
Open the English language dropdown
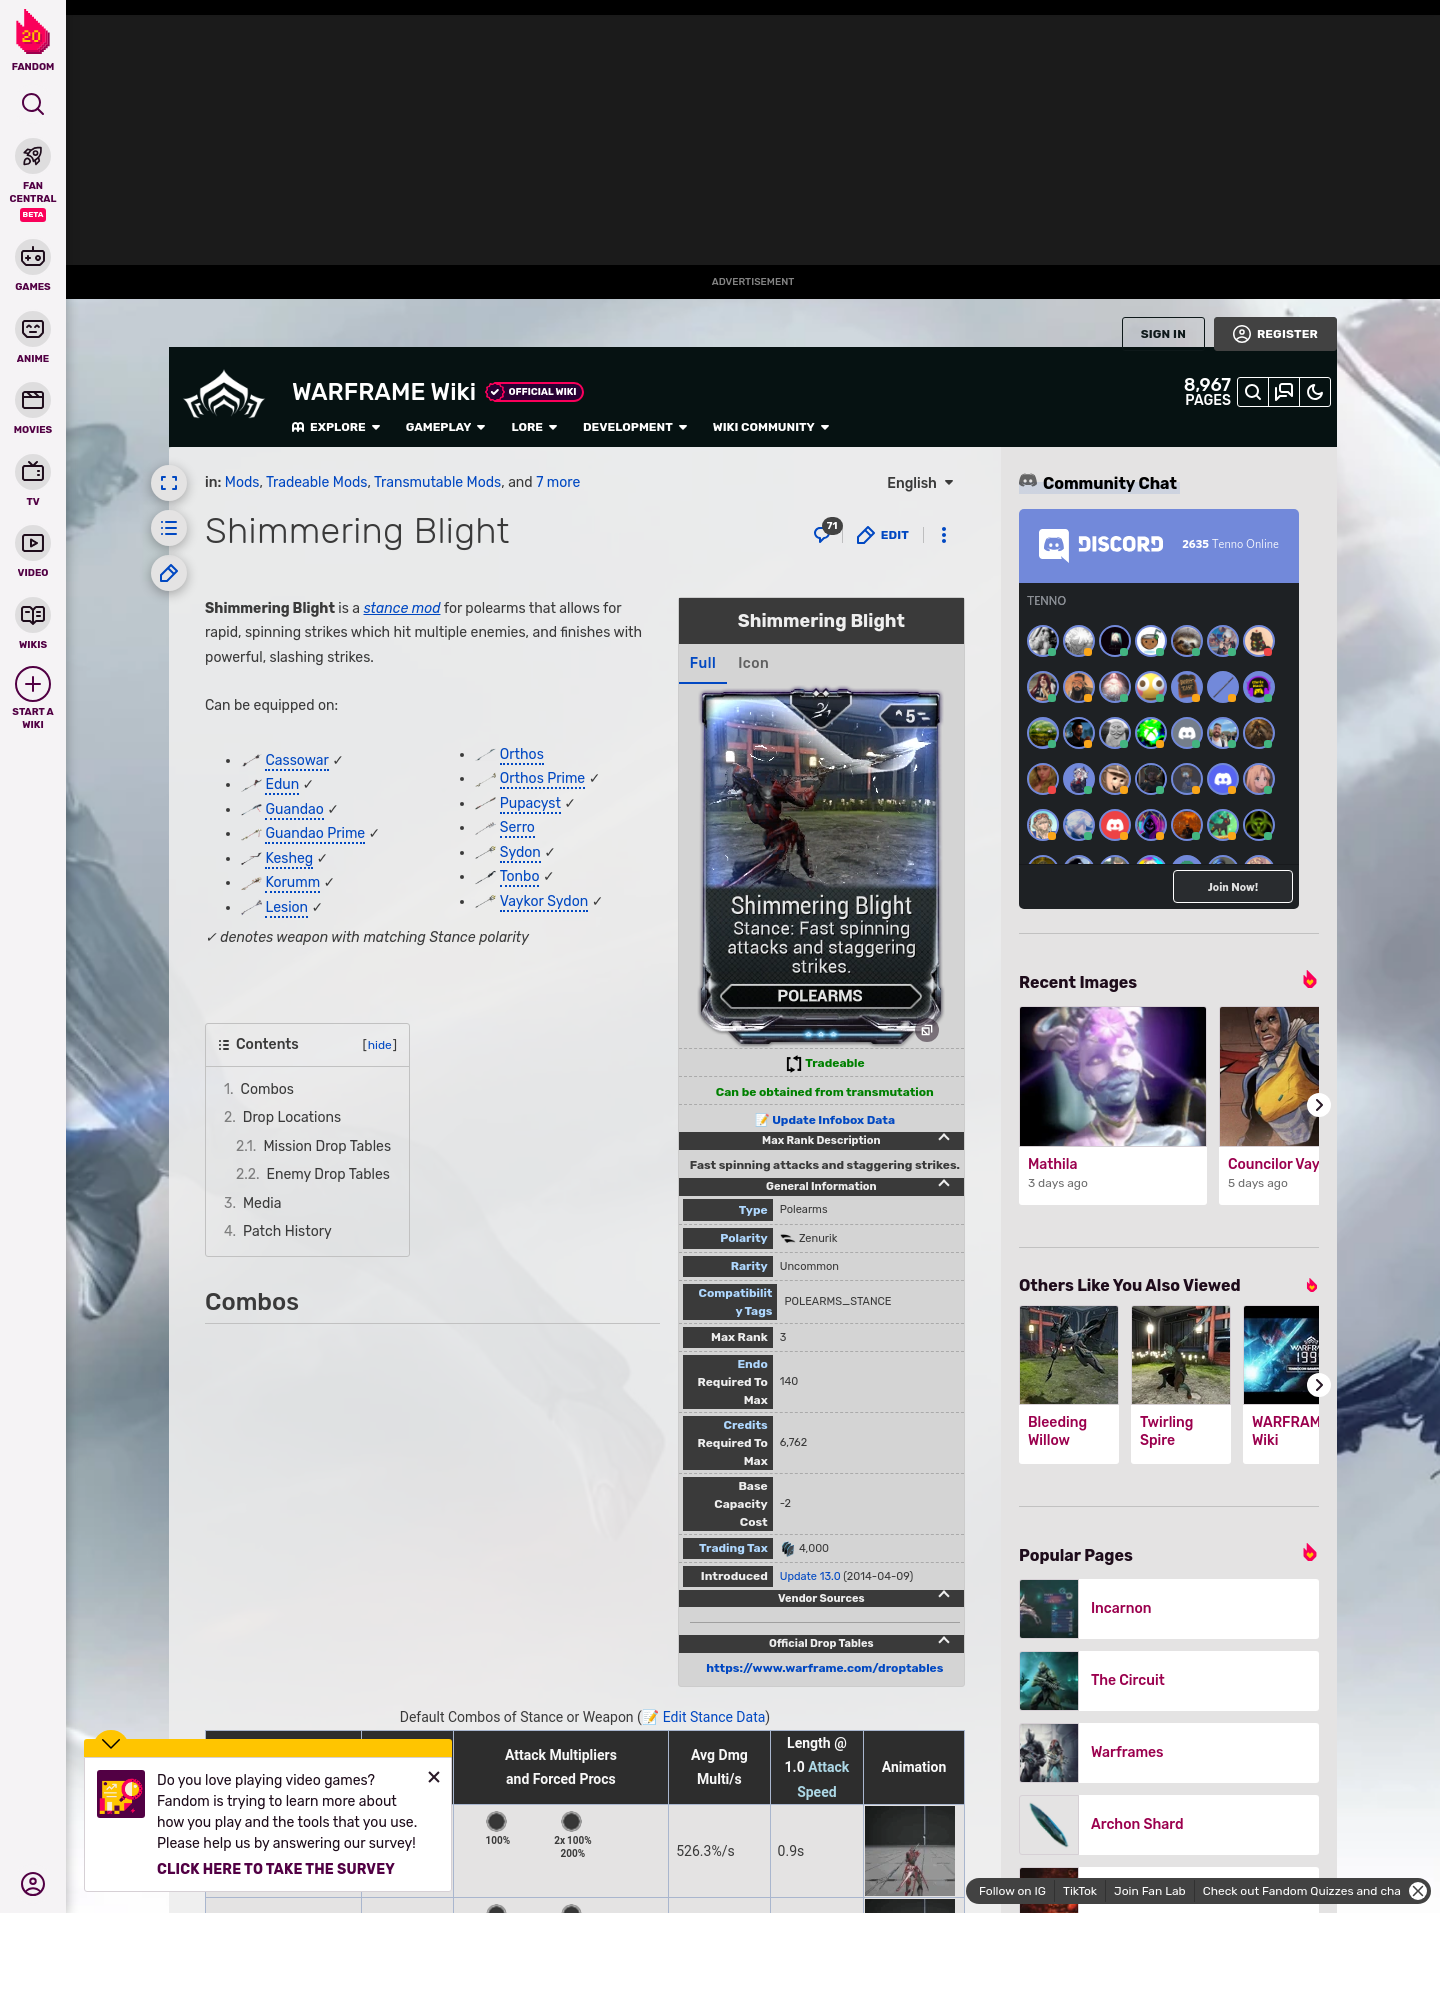click(x=920, y=483)
